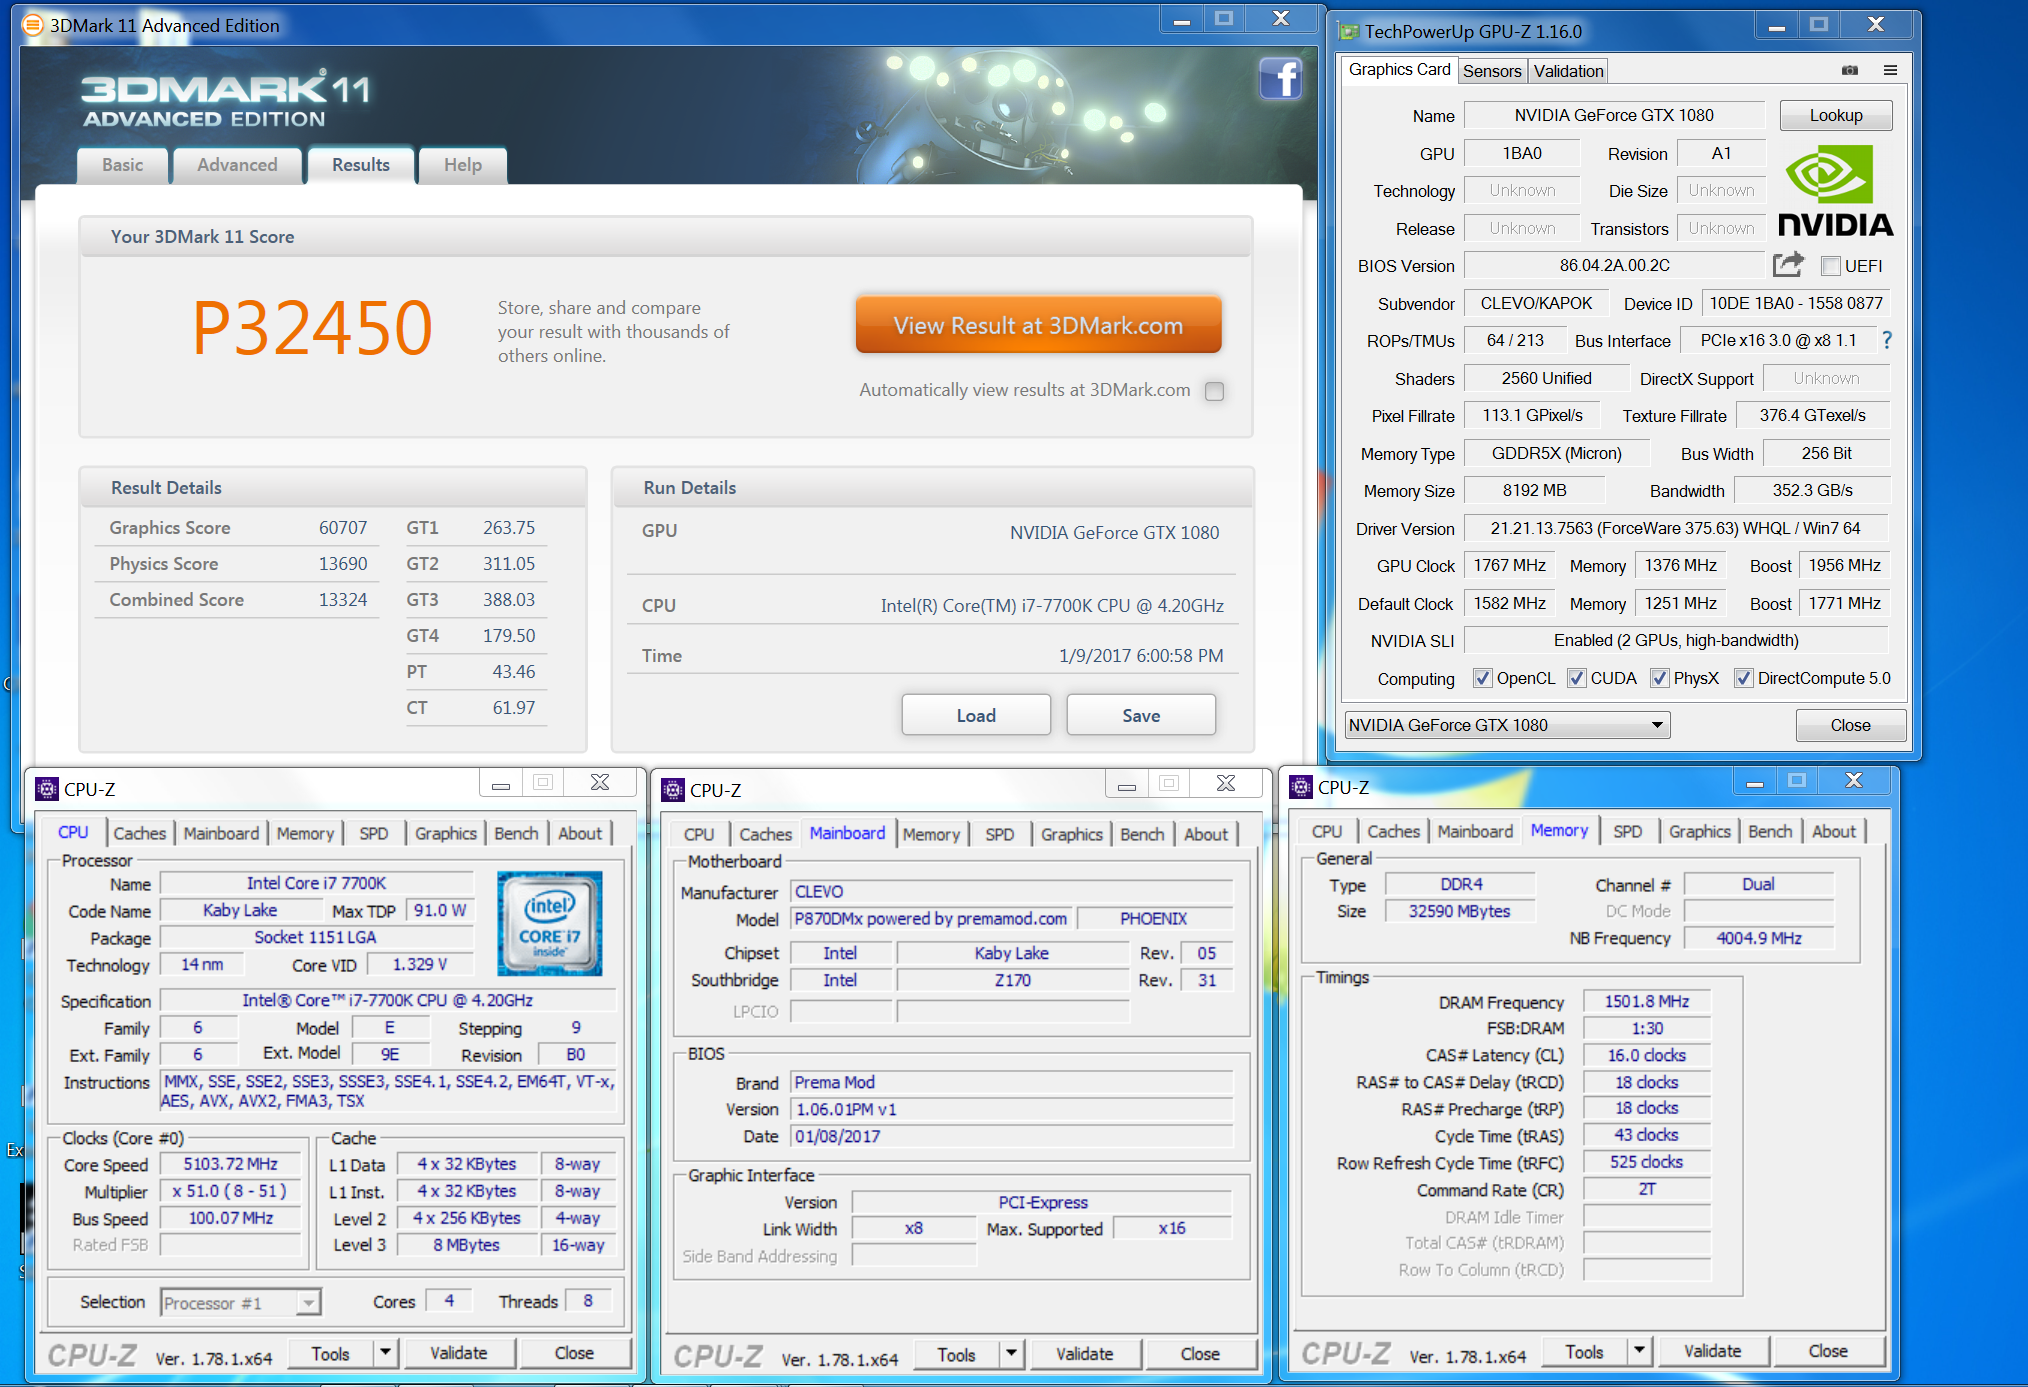Click the GT3 result value 388.03

tap(509, 599)
